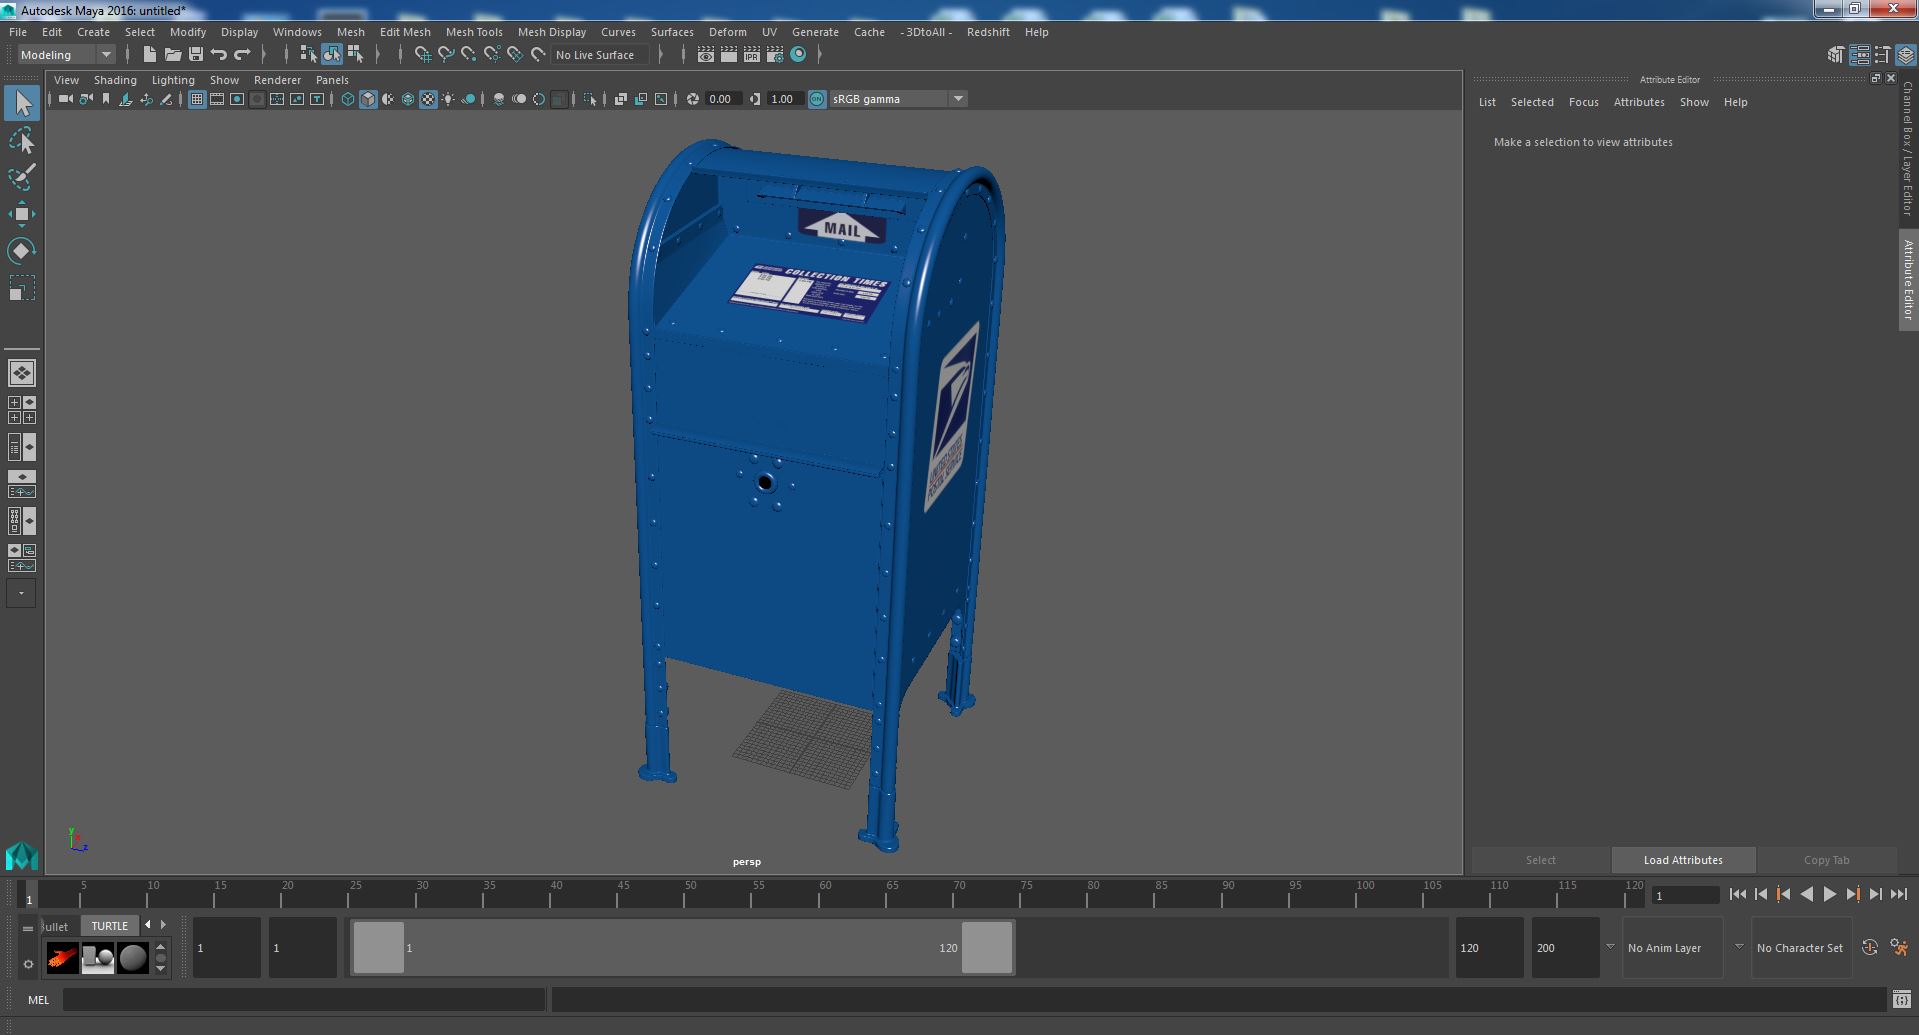1919x1035 pixels.
Task: Toggle color management ON button
Action: [817, 99]
